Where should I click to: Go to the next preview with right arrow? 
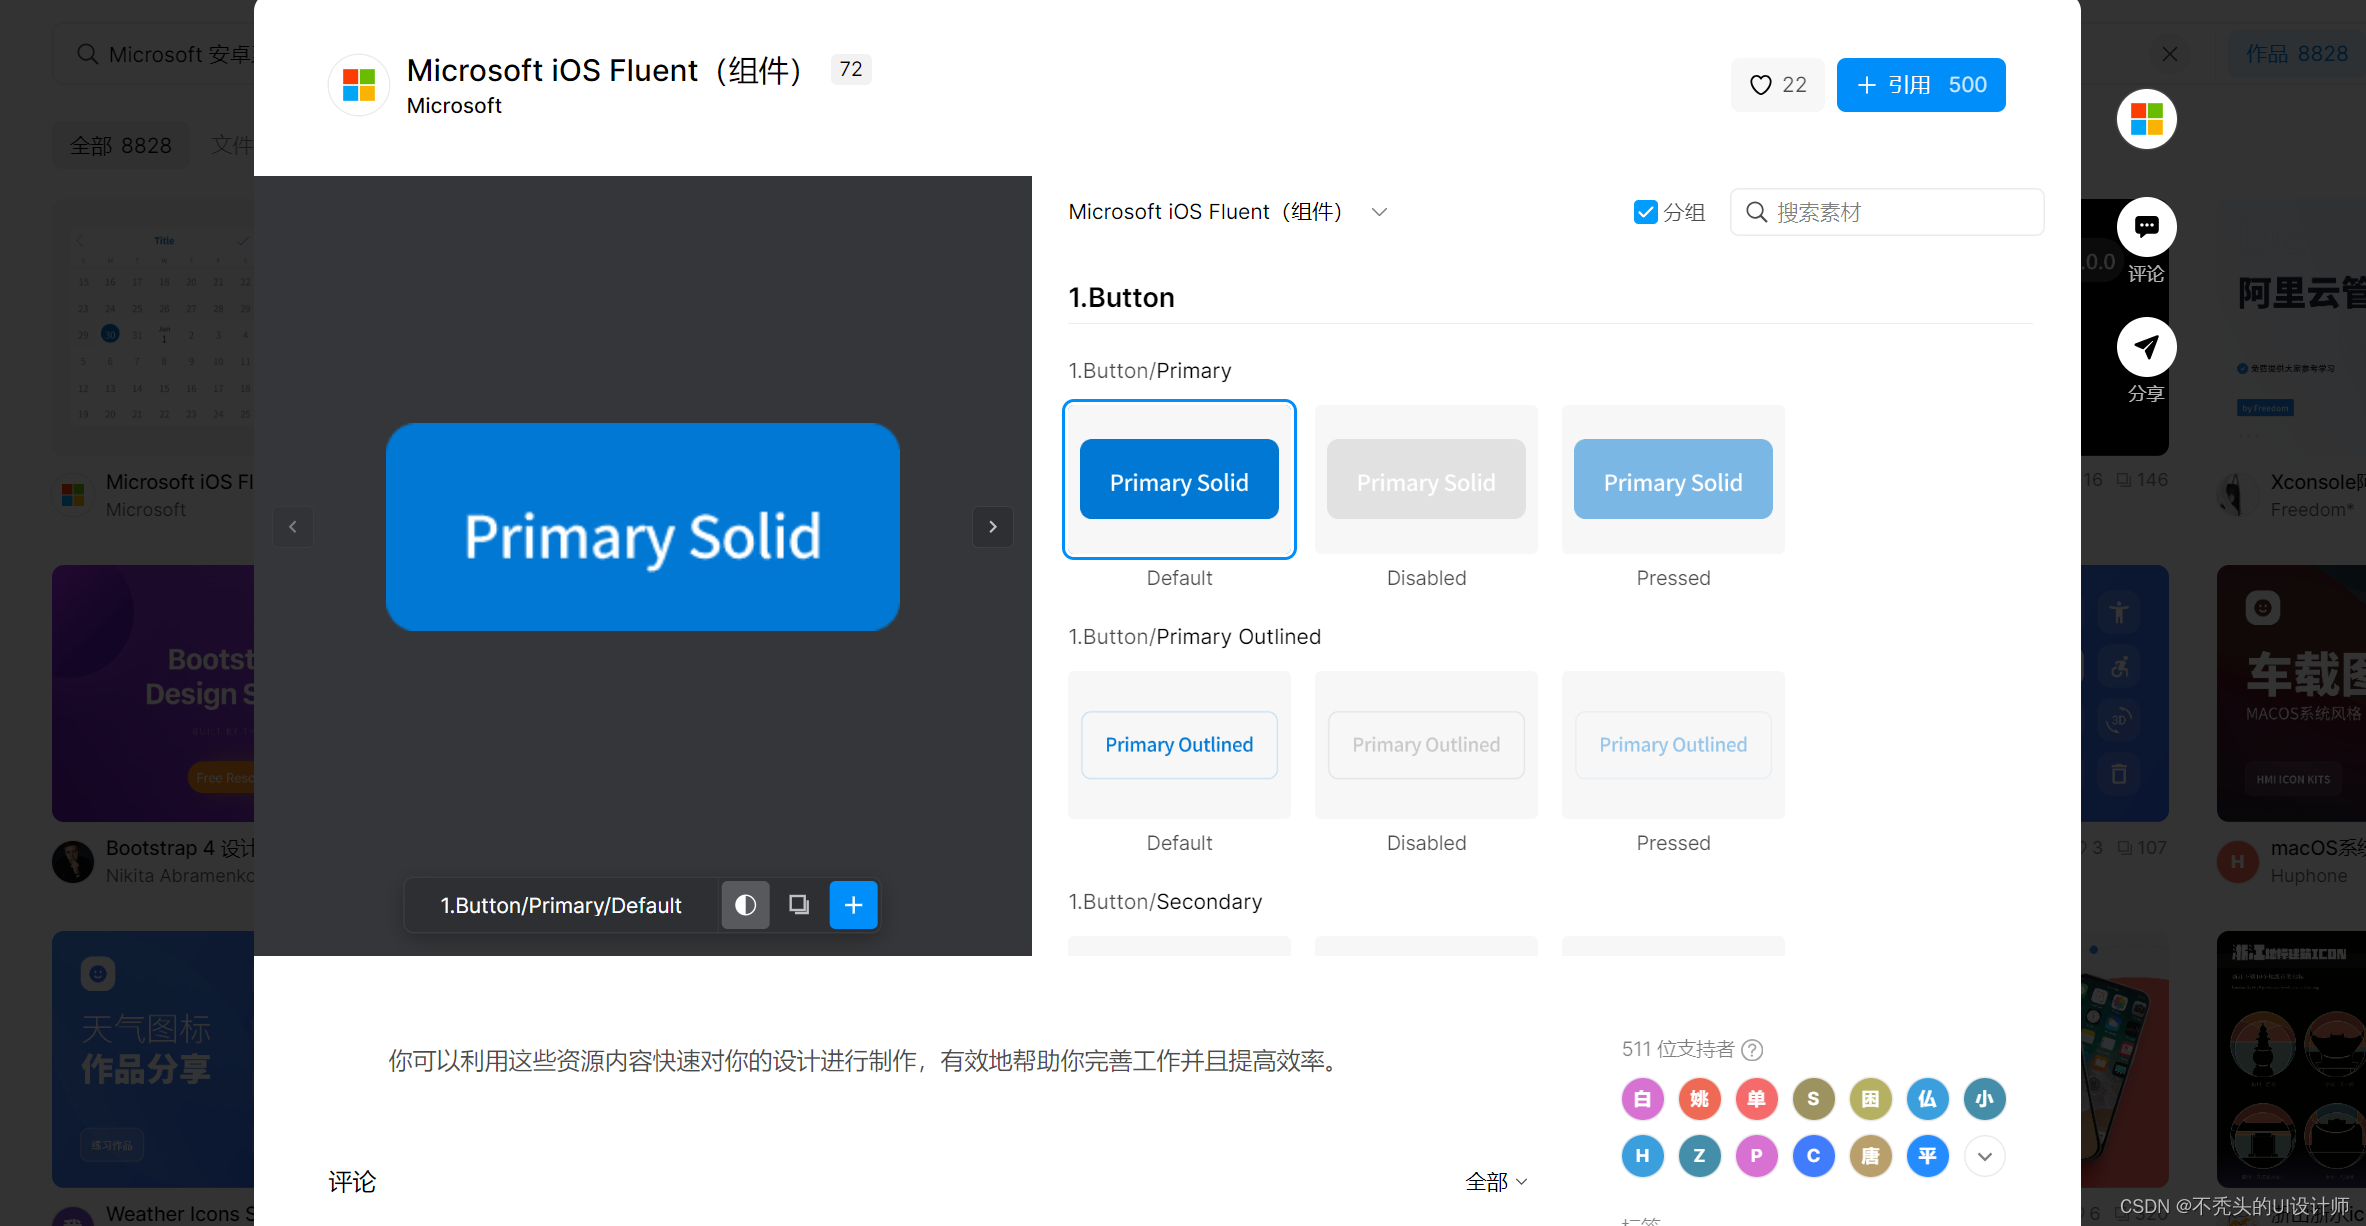point(993,527)
